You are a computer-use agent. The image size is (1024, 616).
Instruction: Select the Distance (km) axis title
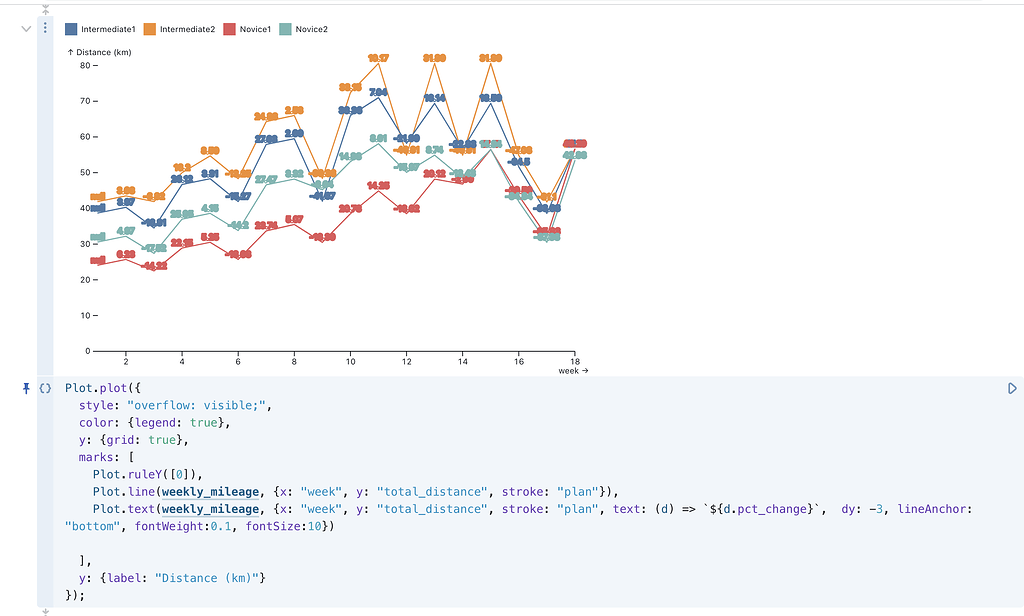[102, 52]
